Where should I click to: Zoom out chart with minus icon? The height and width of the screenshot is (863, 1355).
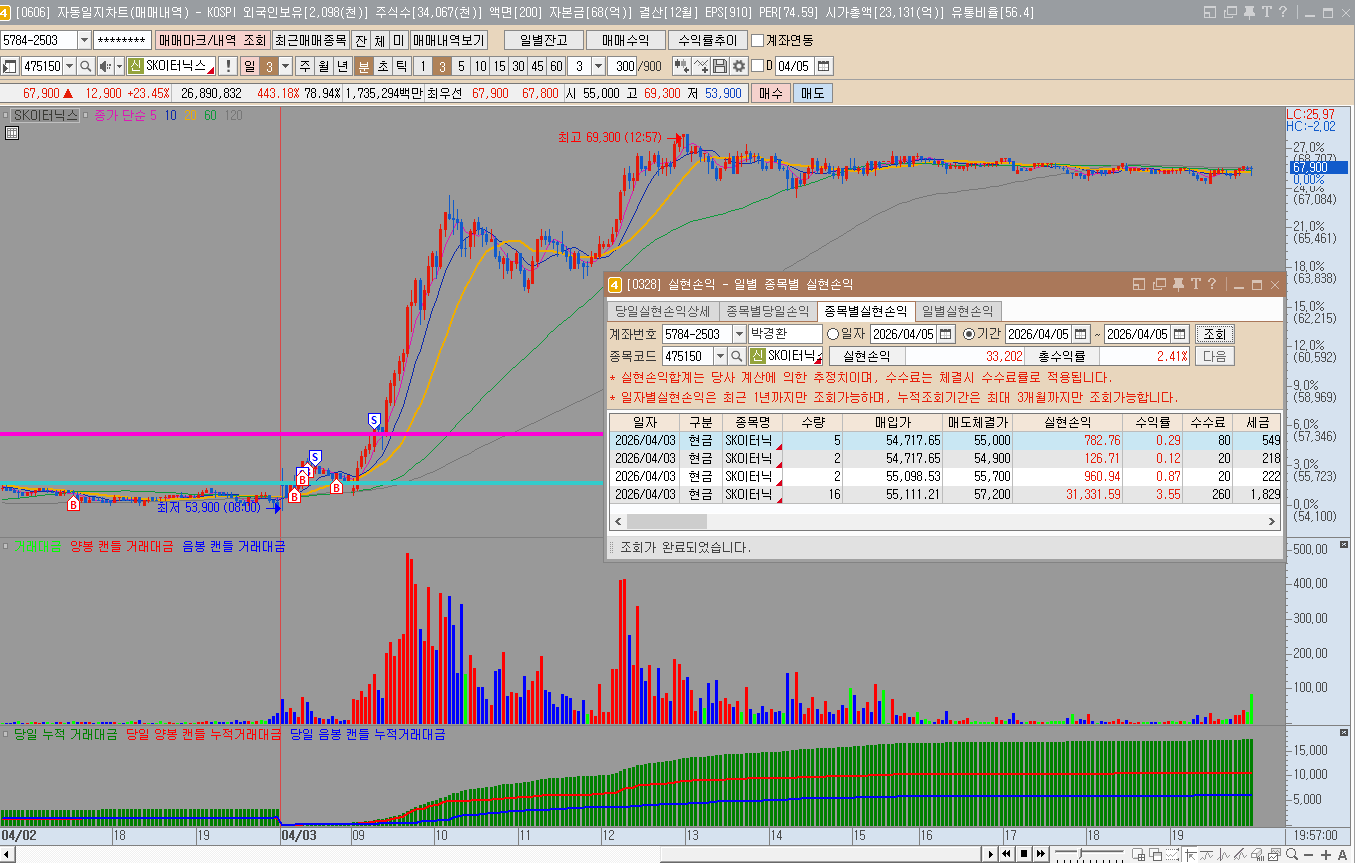point(1309,854)
